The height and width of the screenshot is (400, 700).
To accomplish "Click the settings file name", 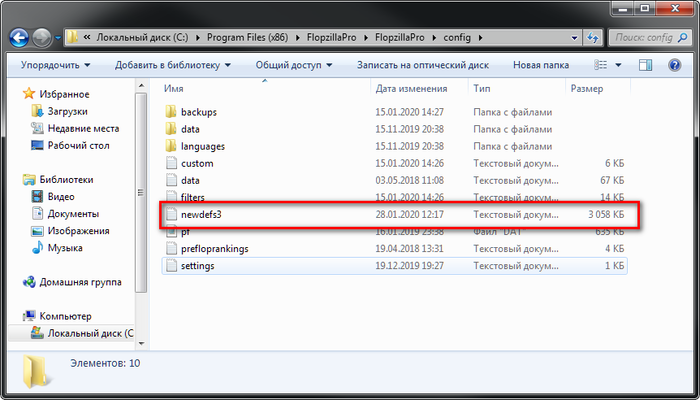I will tap(198, 266).
